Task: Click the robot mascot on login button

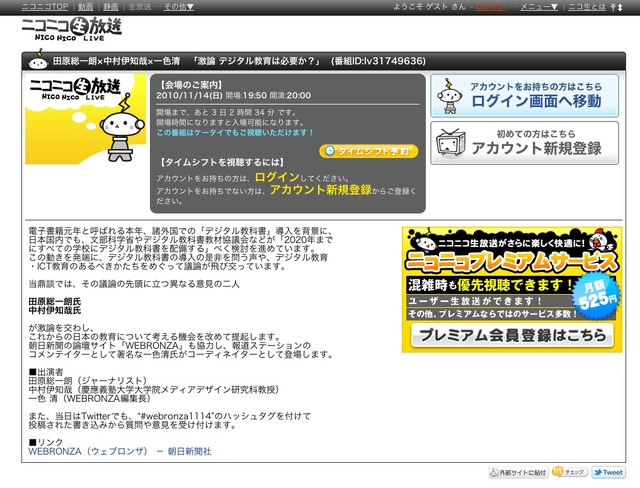Action: point(449,96)
